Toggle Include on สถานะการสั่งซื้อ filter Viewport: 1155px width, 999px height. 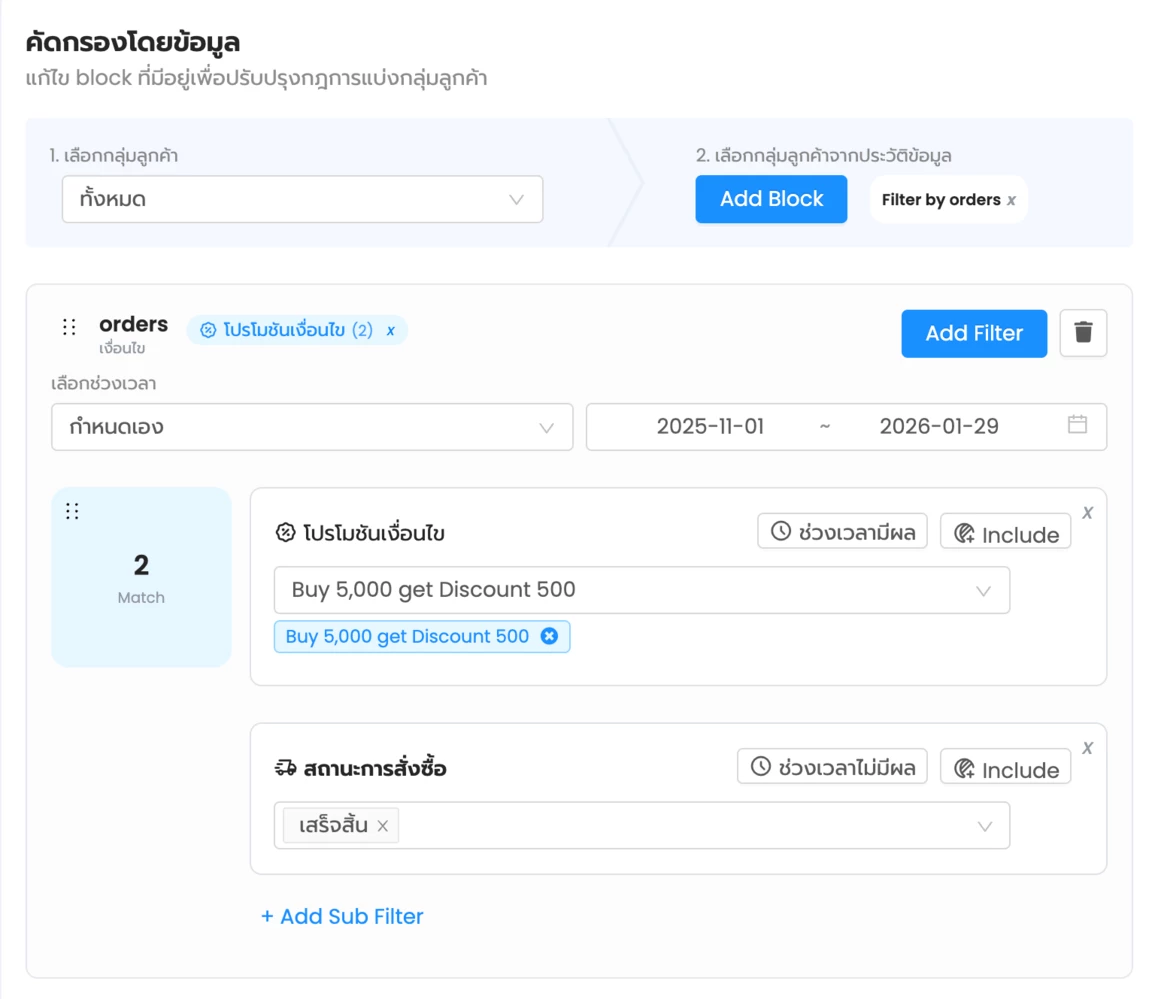tap(1005, 768)
